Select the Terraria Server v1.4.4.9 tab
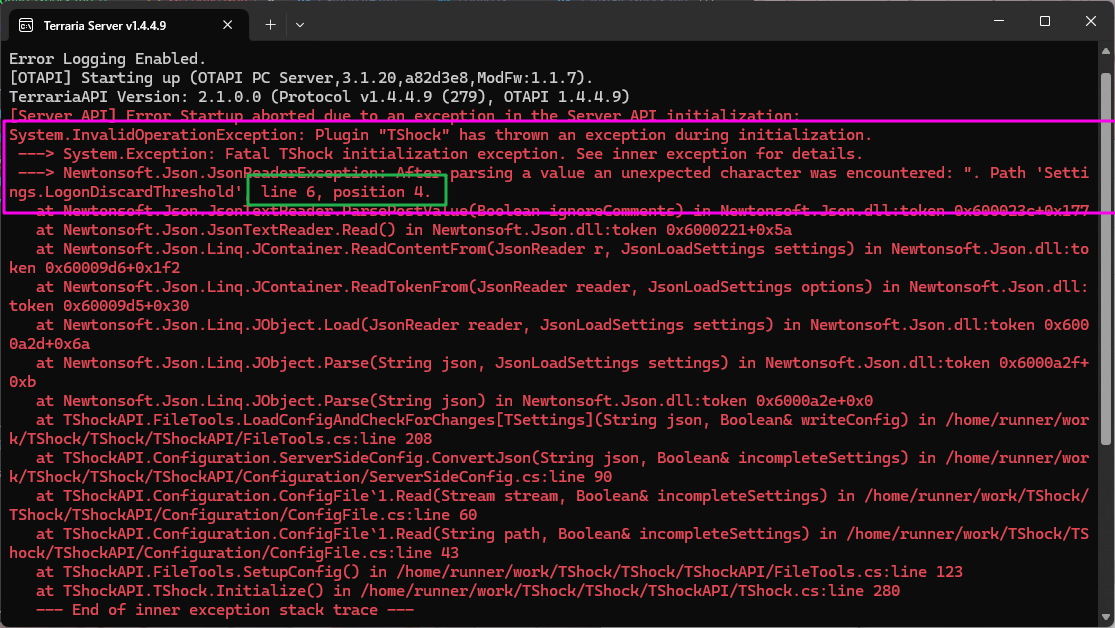This screenshot has width=1115, height=628. pos(128,25)
